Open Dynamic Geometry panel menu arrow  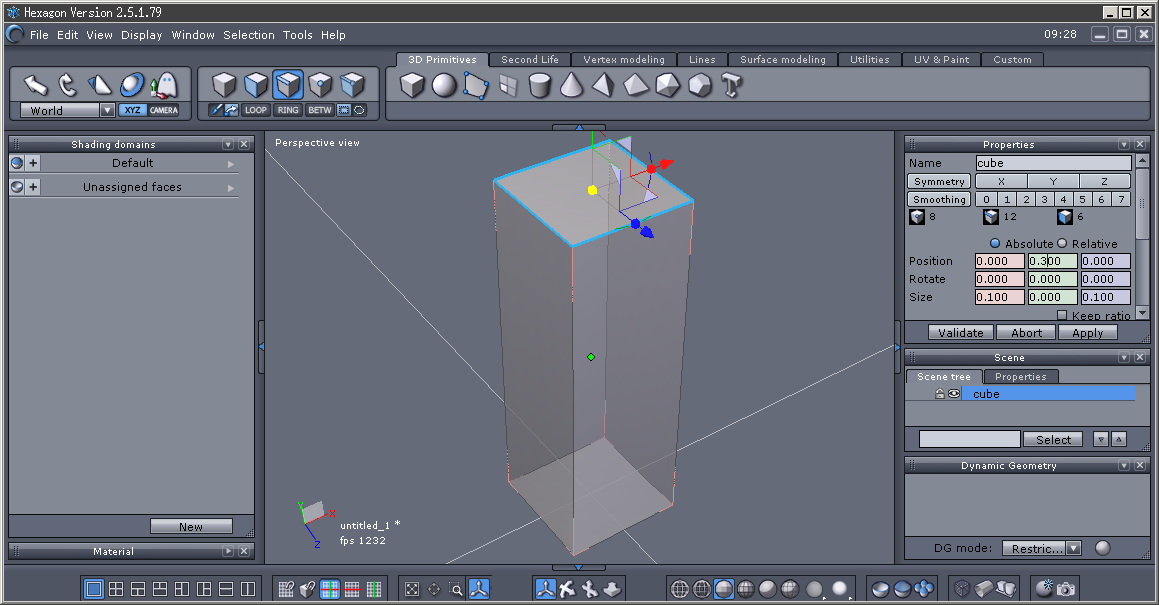(1124, 465)
